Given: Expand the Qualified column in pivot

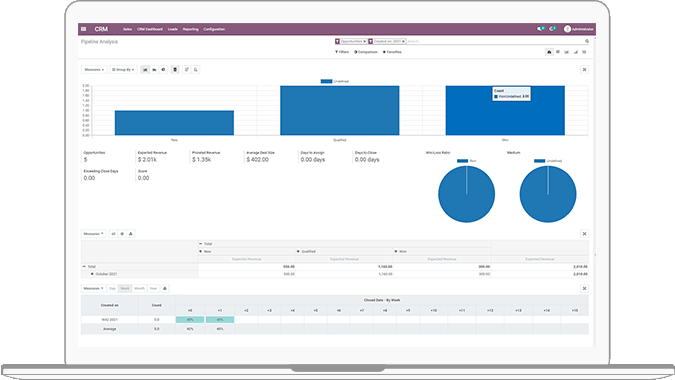Looking at the screenshot, I should pyautogui.click(x=307, y=251).
